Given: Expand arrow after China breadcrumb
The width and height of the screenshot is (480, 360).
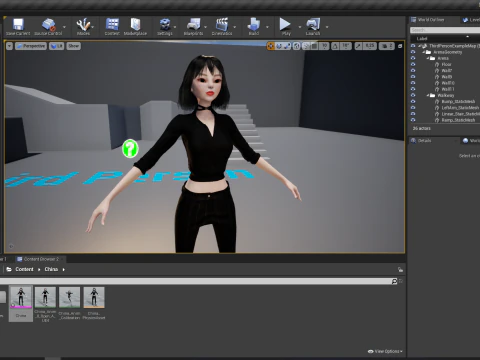Looking at the screenshot, I should [x=63, y=269].
